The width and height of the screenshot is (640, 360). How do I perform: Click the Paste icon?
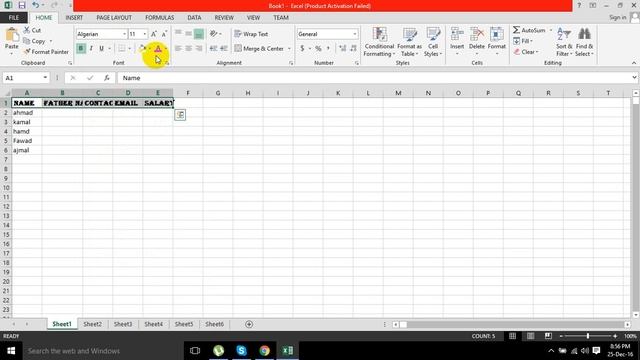coord(11,36)
